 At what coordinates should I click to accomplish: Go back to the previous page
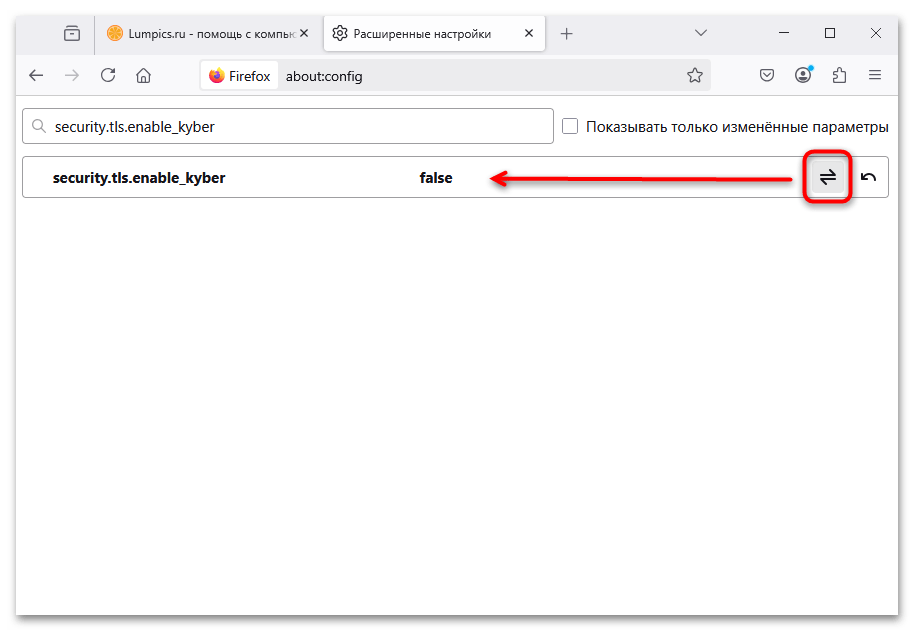(x=36, y=75)
